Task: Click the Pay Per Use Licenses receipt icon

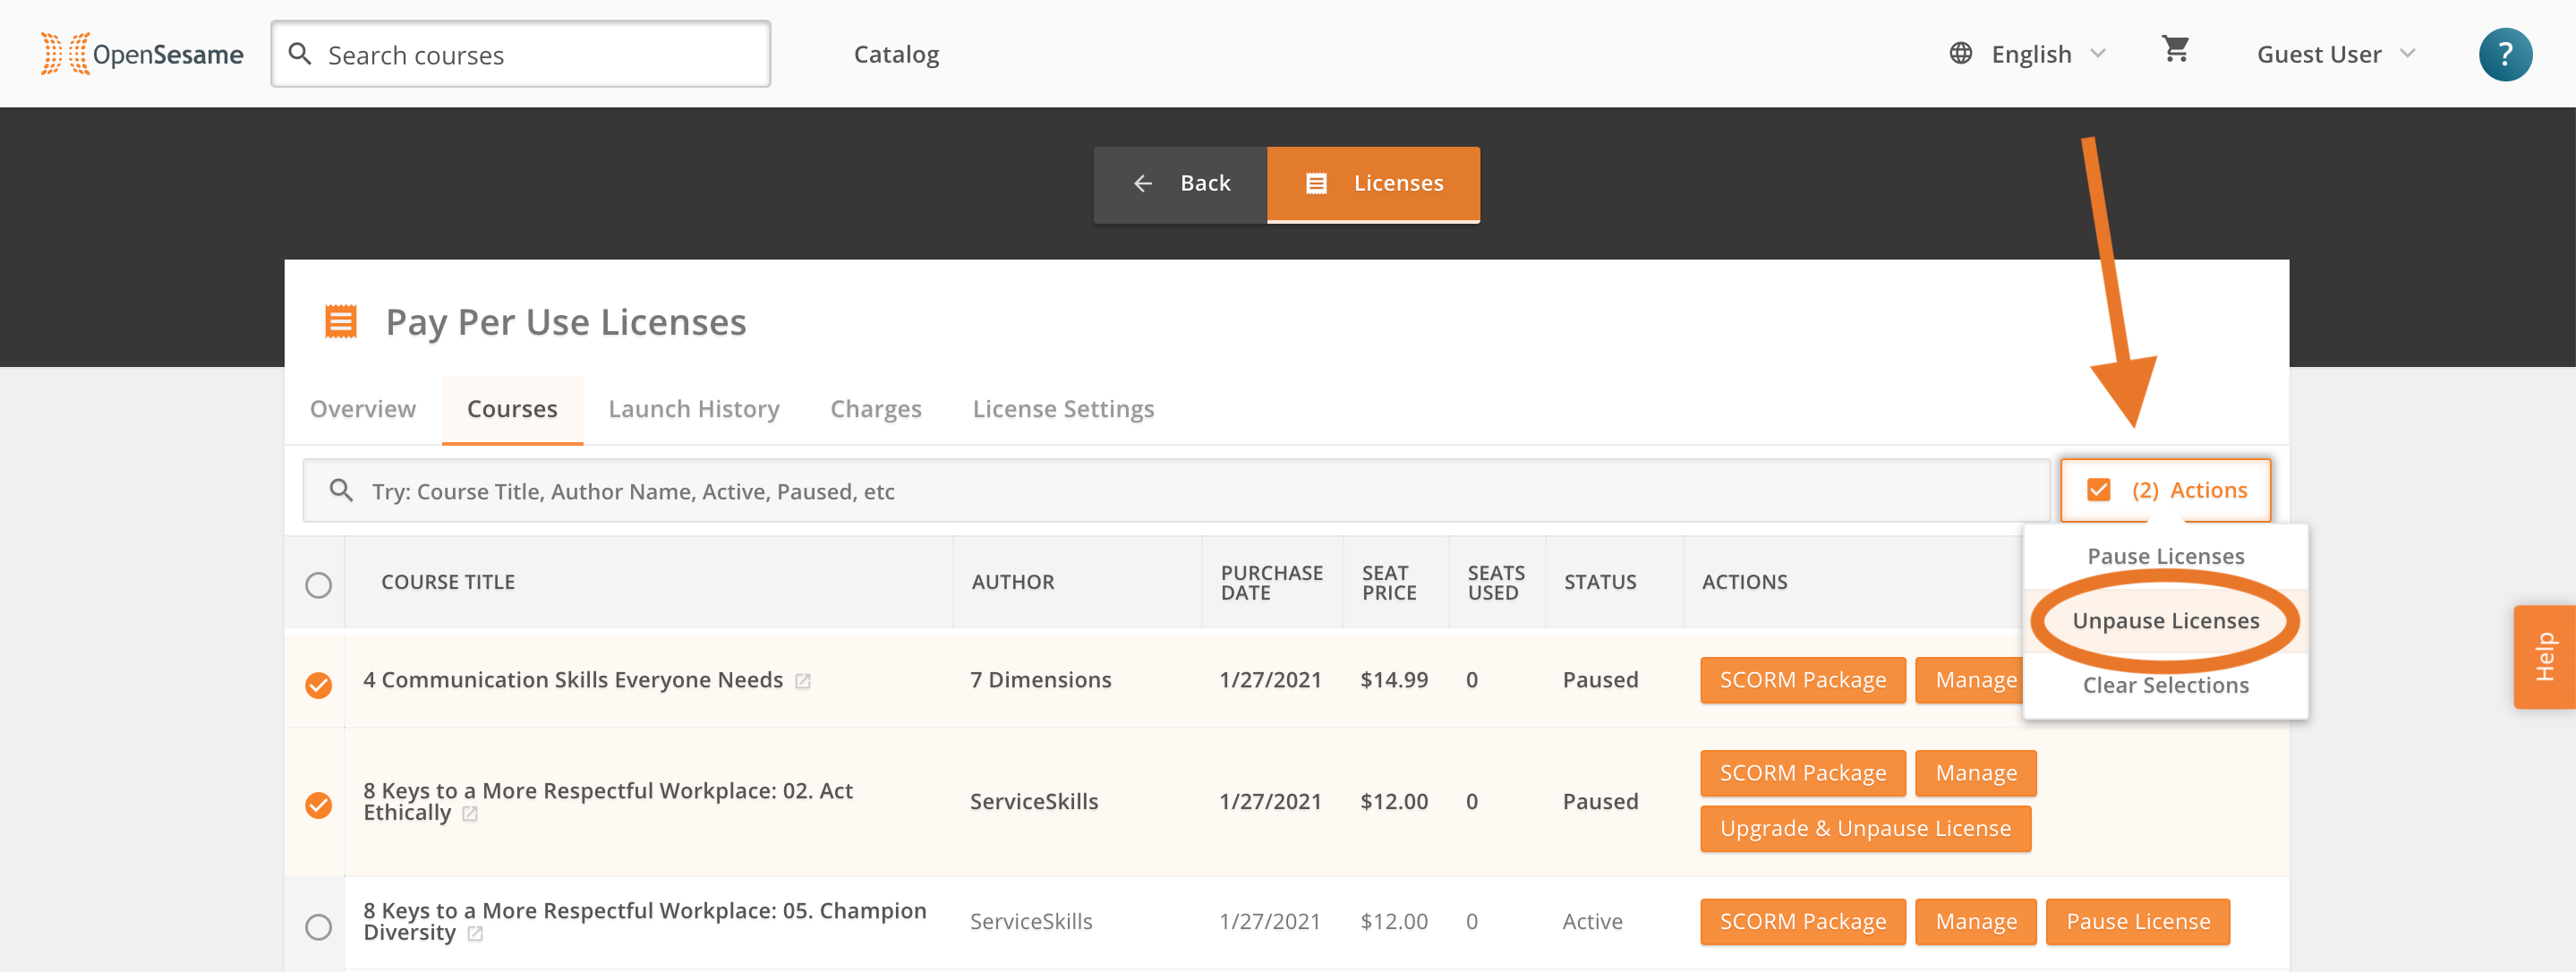Action: tap(341, 322)
